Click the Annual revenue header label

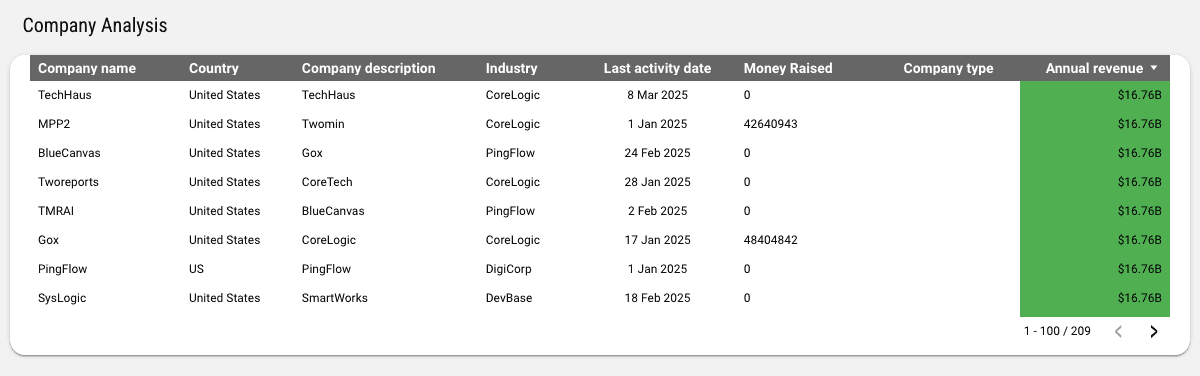[x=1094, y=68]
